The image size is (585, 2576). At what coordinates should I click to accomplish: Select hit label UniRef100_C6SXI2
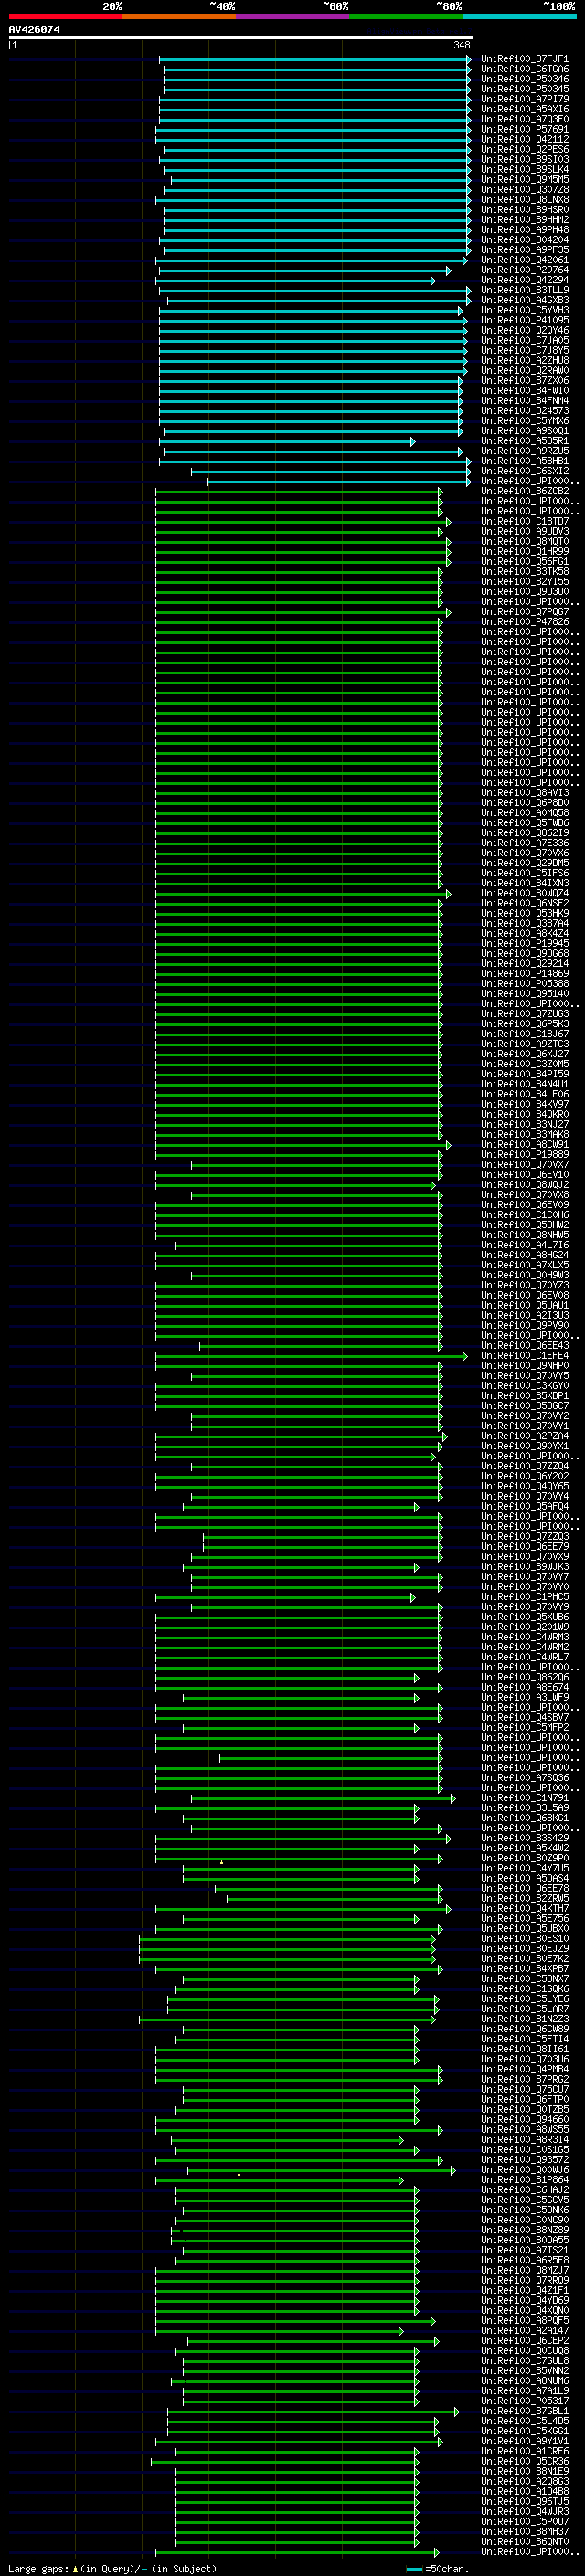(525, 471)
